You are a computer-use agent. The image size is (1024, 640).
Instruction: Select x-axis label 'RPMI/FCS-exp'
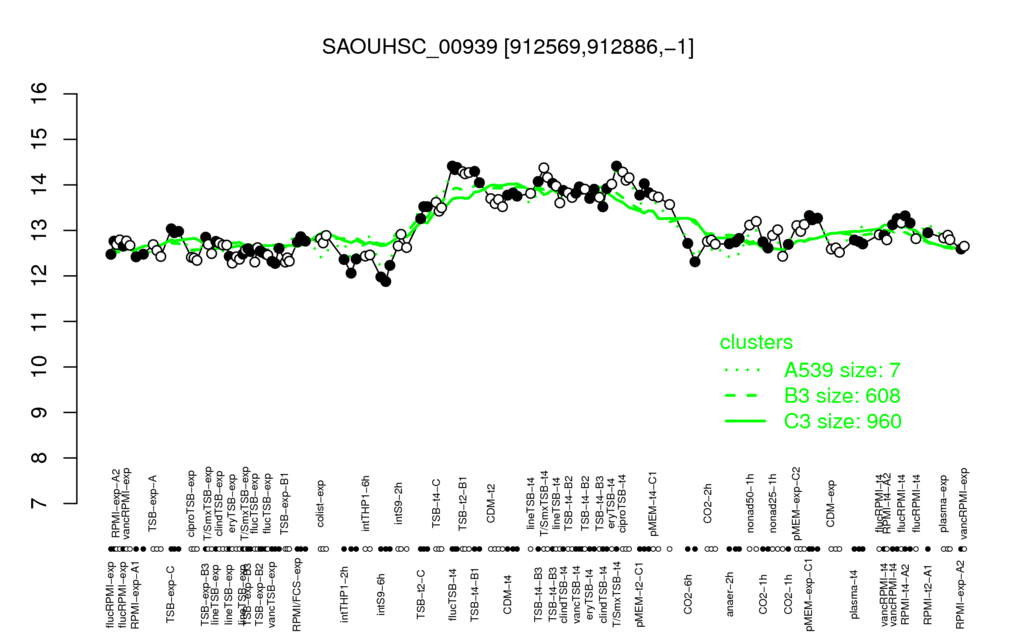[297, 595]
